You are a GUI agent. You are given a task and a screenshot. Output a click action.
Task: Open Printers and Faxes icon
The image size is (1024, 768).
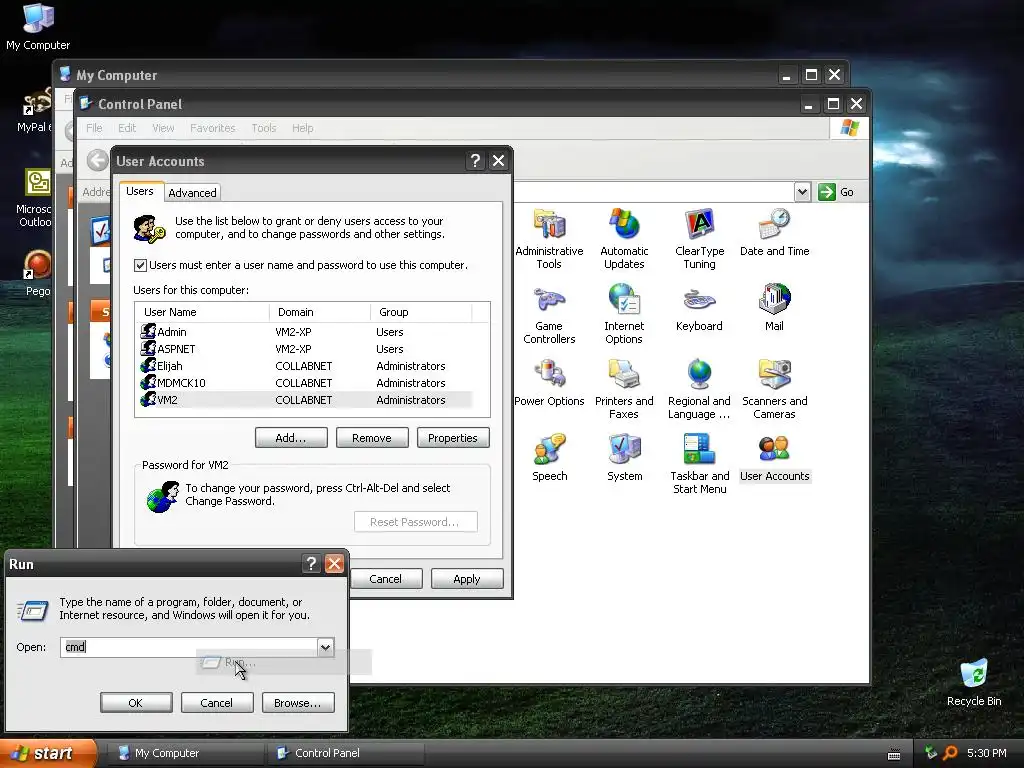[624, 389]
